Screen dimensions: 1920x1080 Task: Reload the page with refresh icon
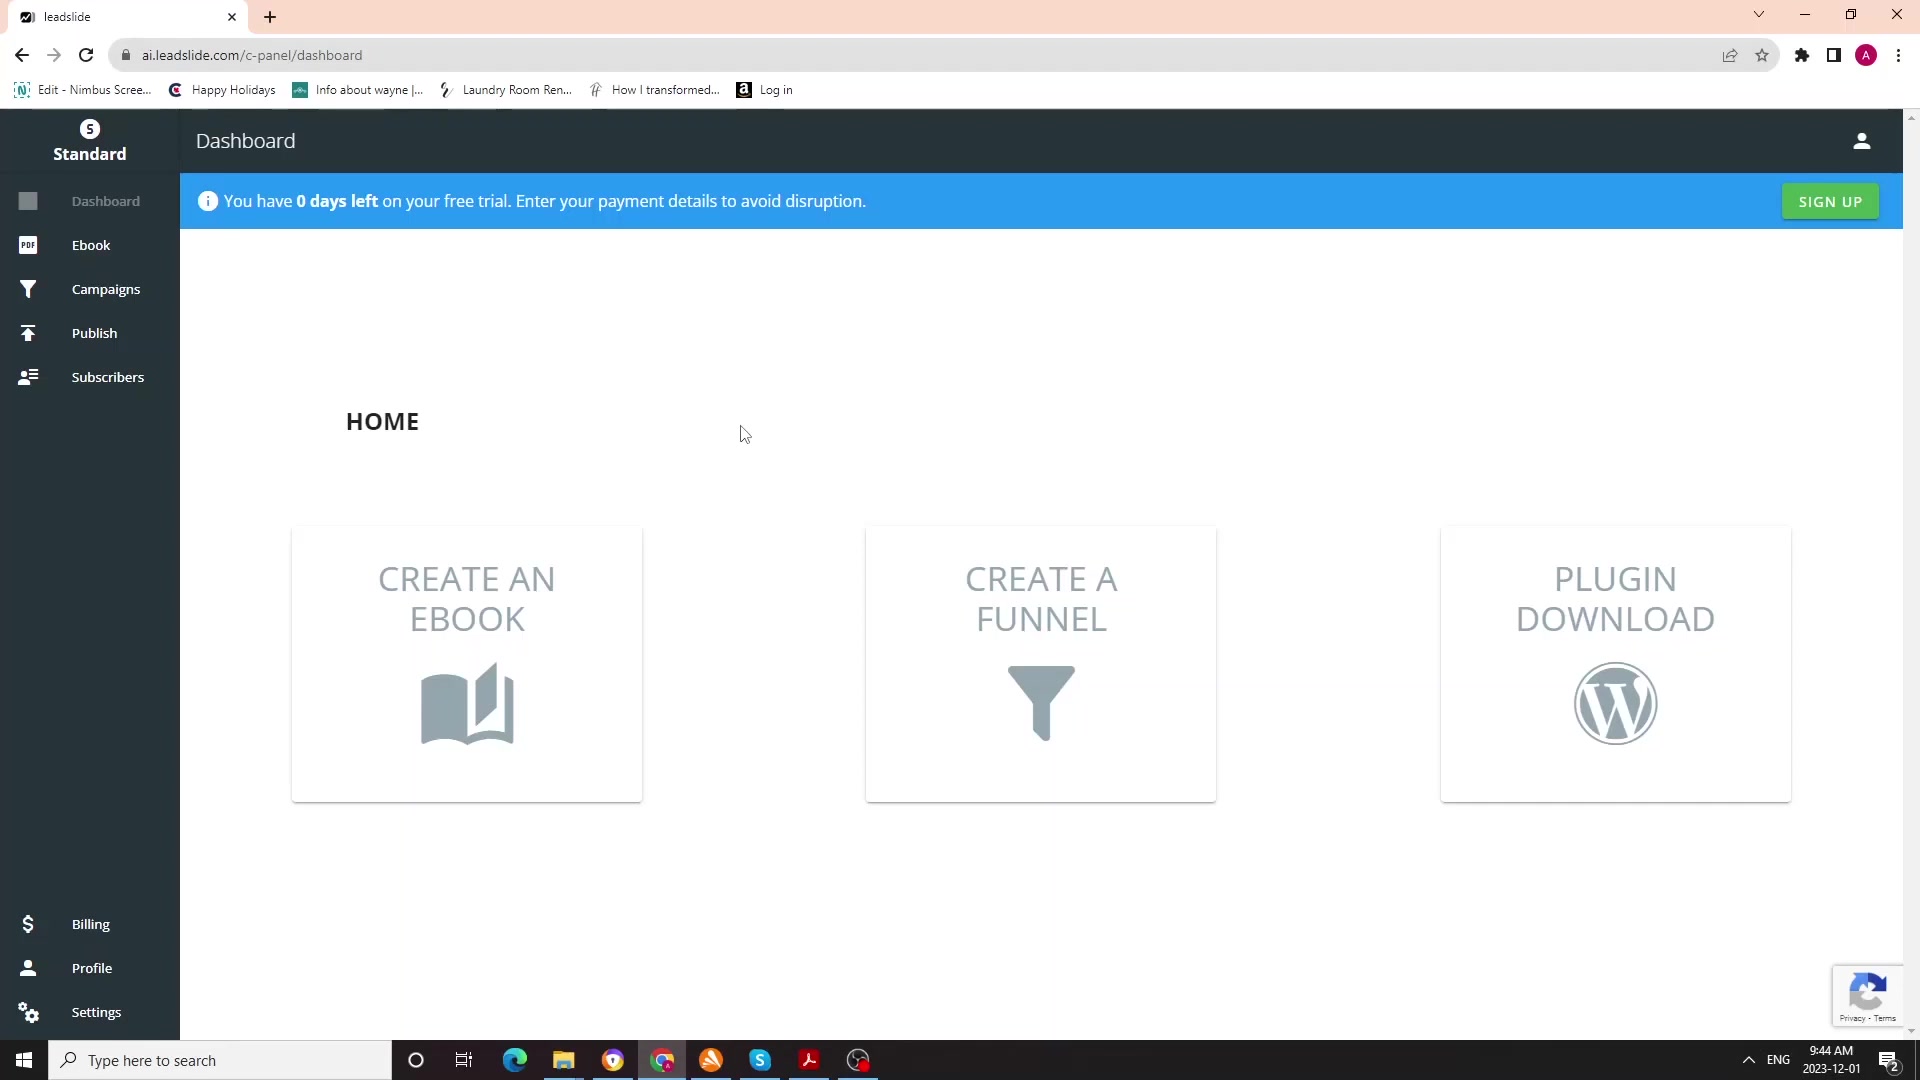coord(86,55)
